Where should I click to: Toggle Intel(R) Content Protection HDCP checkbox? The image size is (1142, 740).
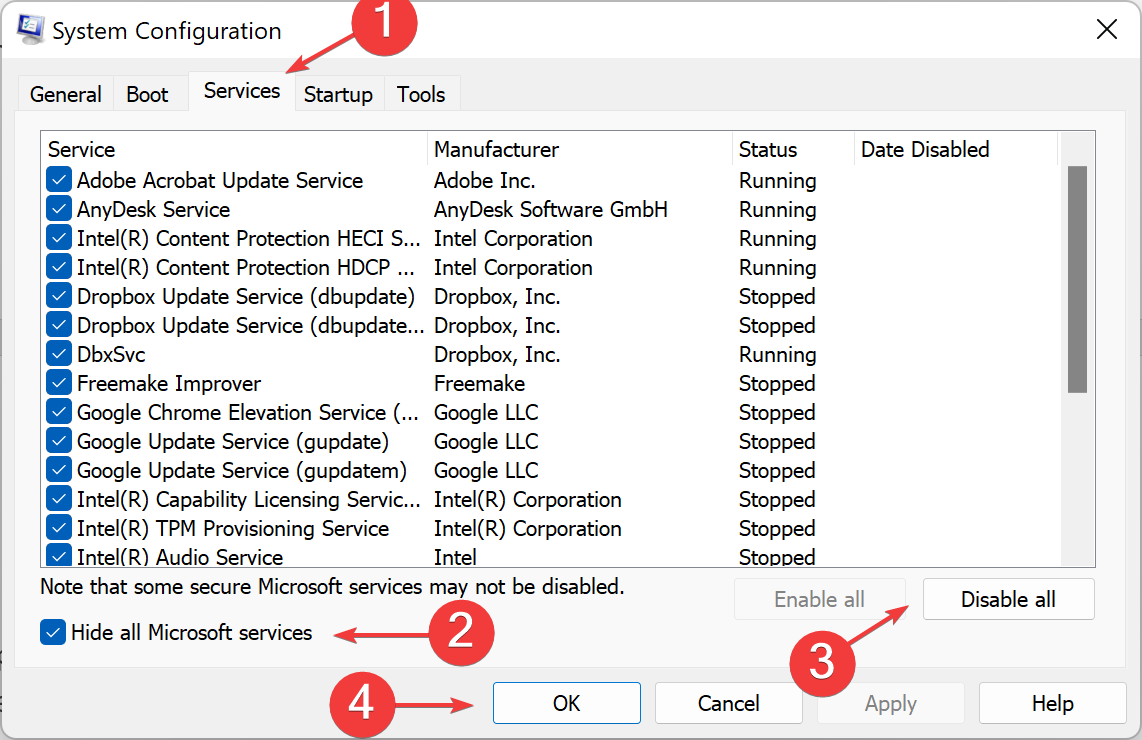[58, 267]
